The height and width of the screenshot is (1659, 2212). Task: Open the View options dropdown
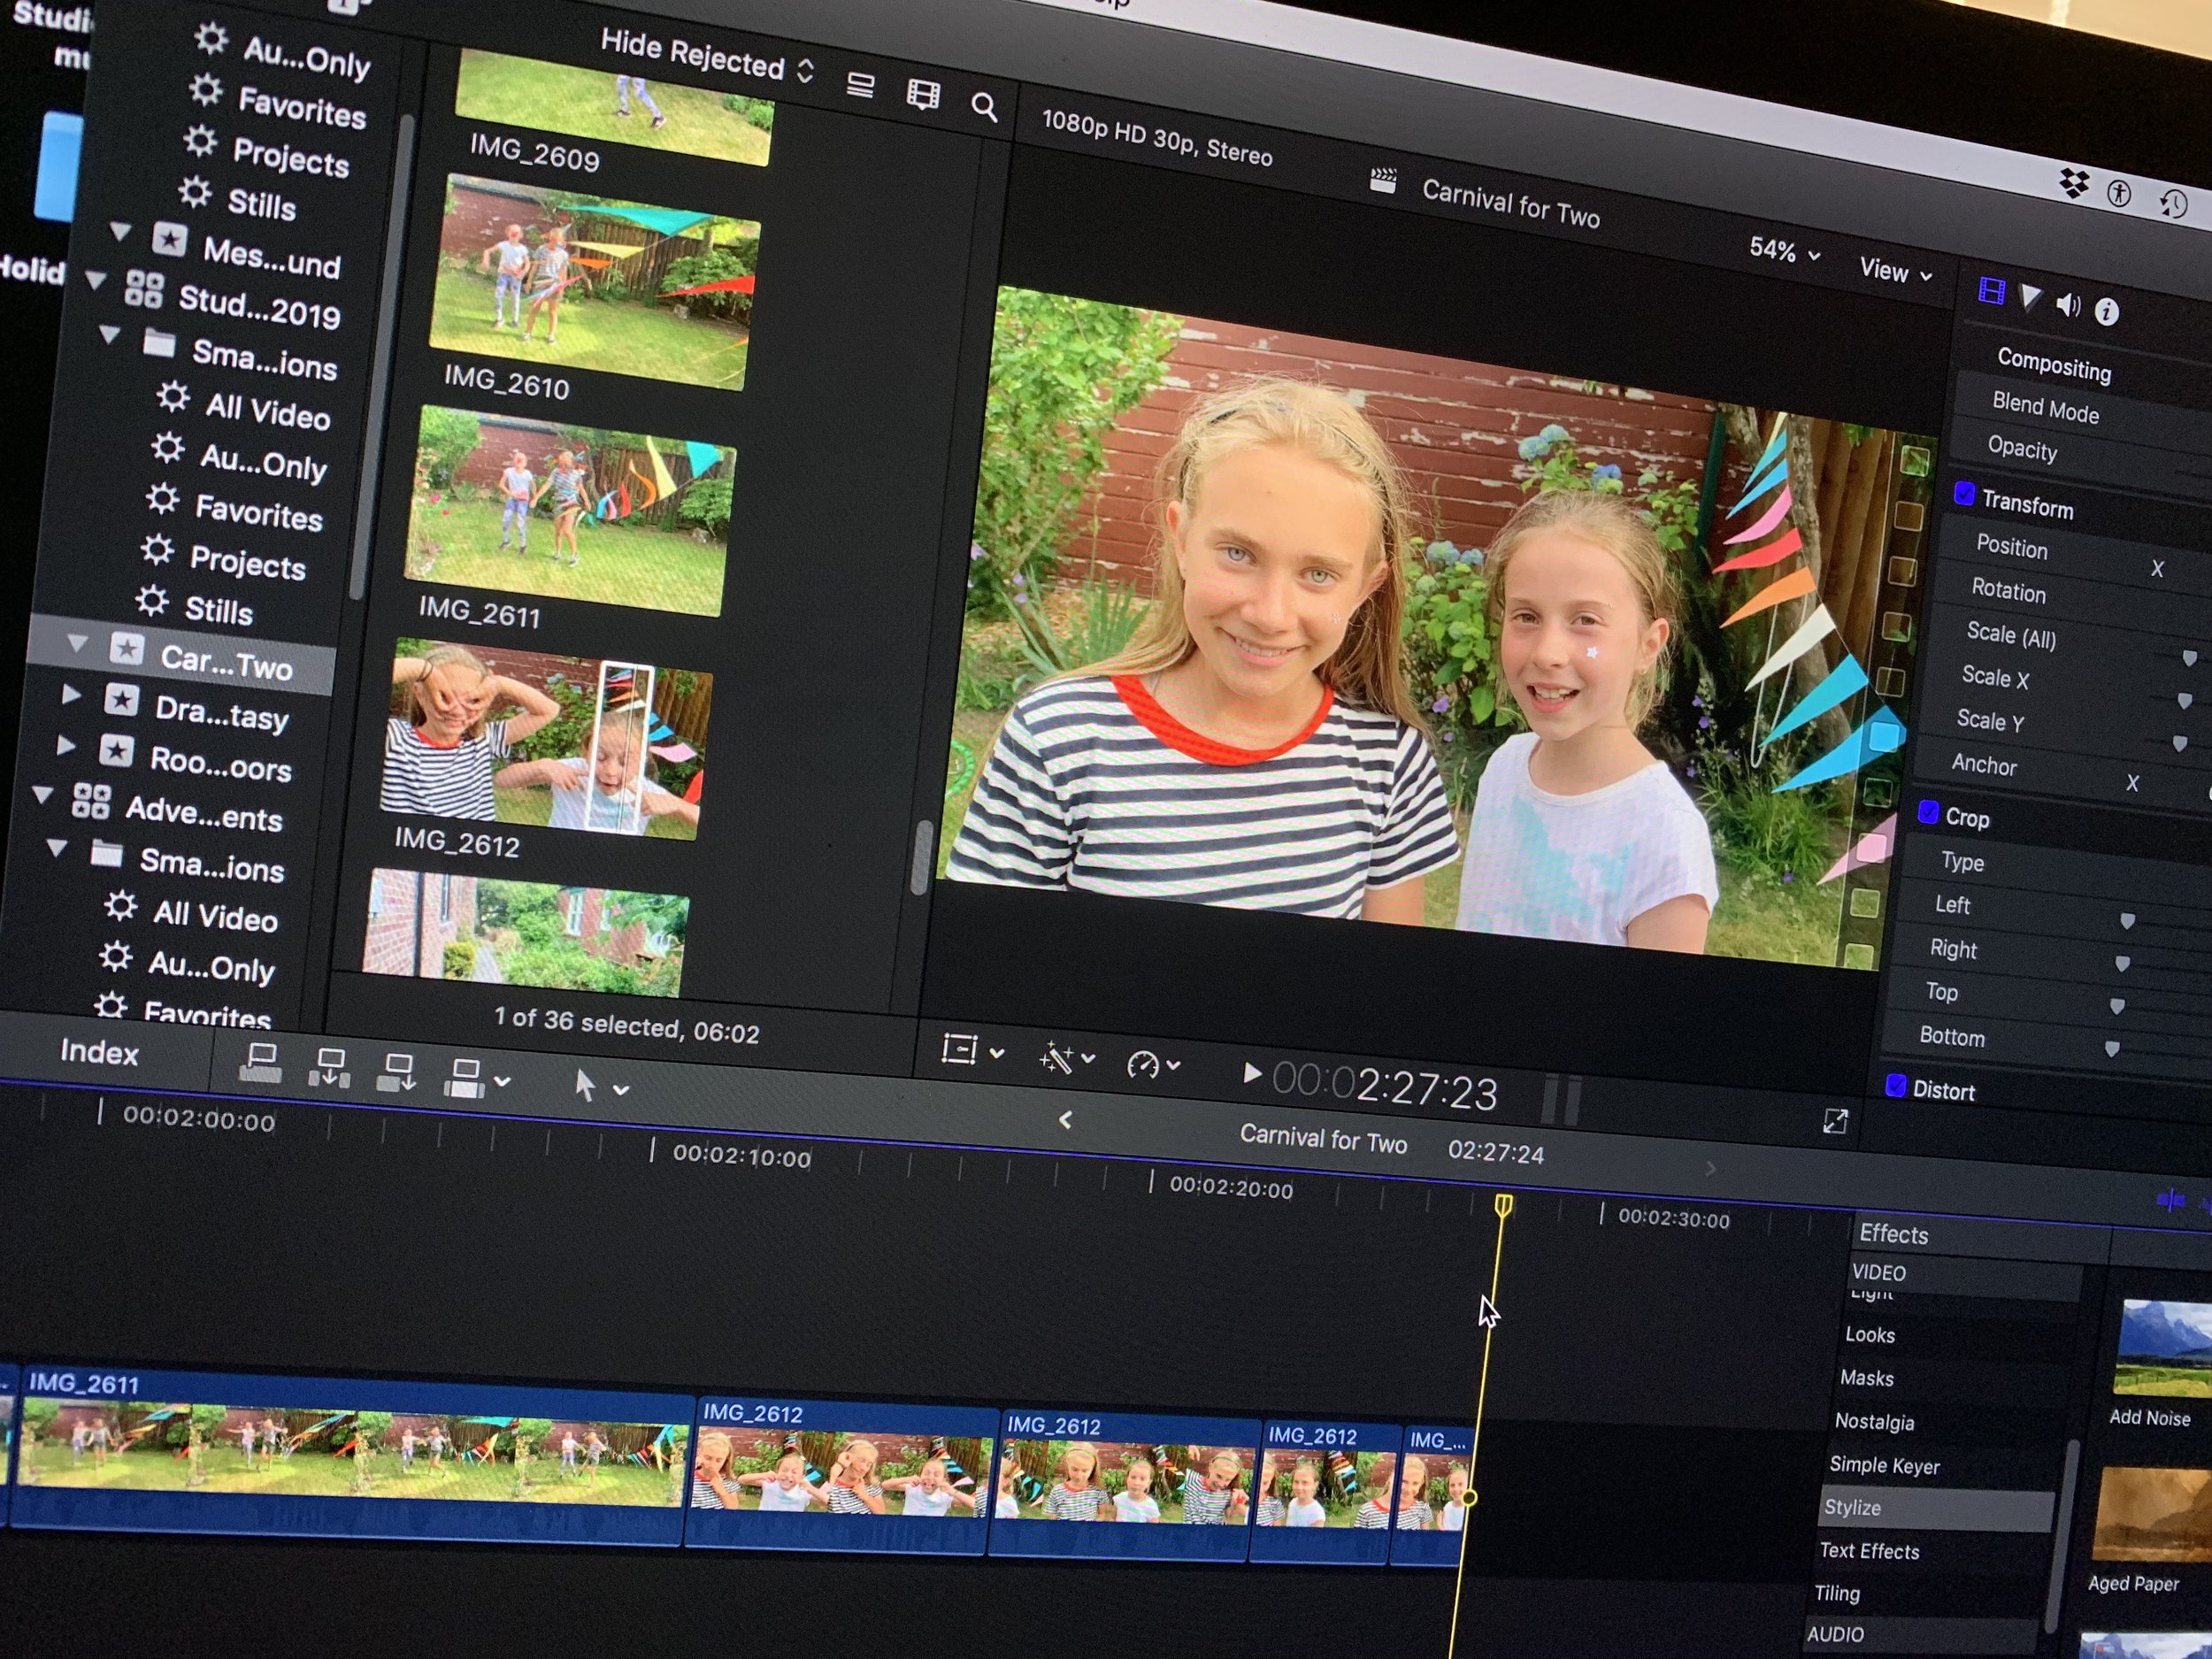point(1895,270)
